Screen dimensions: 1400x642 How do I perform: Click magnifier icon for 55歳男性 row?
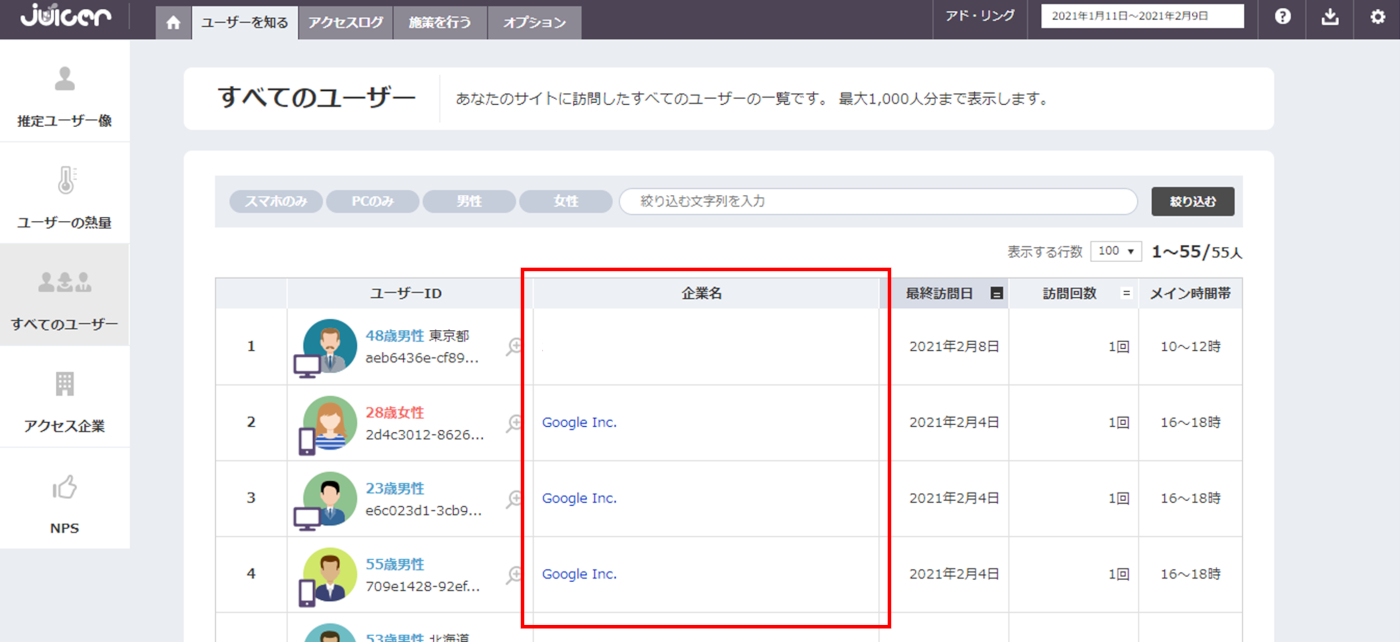pos(515,575)
